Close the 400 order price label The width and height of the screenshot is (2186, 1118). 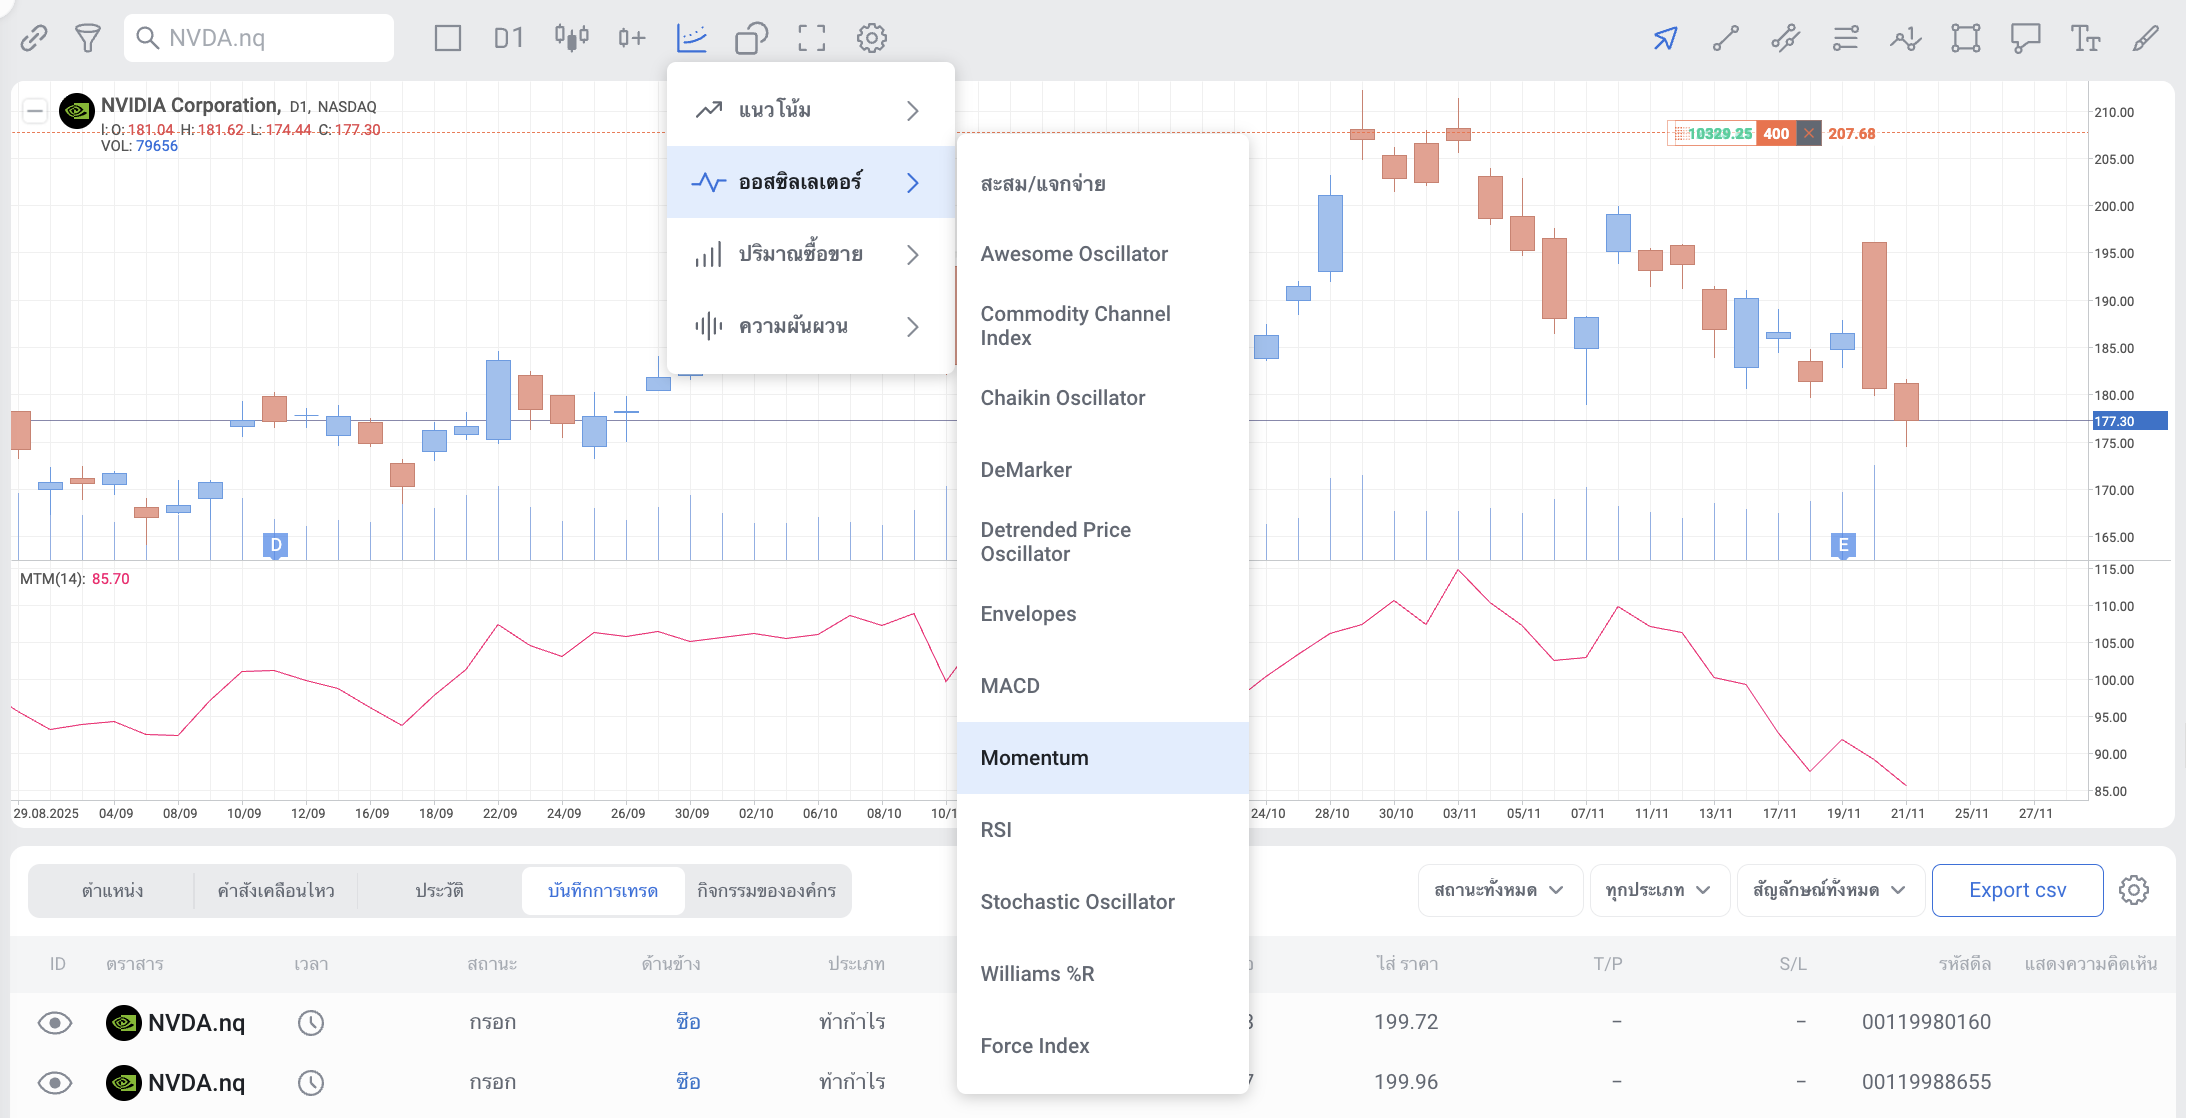pos(1809,133)
